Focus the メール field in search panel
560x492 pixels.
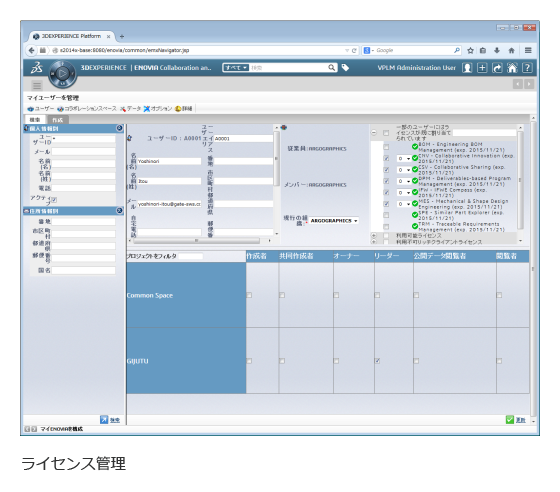[84, 151]
